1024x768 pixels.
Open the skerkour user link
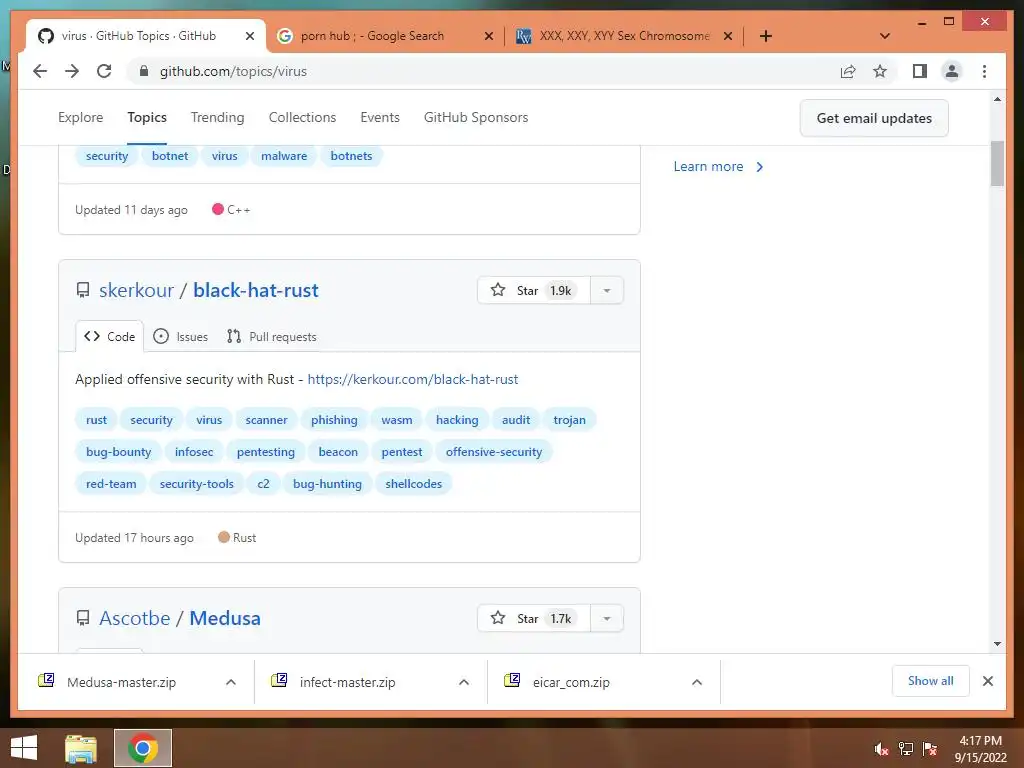point(136,290)
